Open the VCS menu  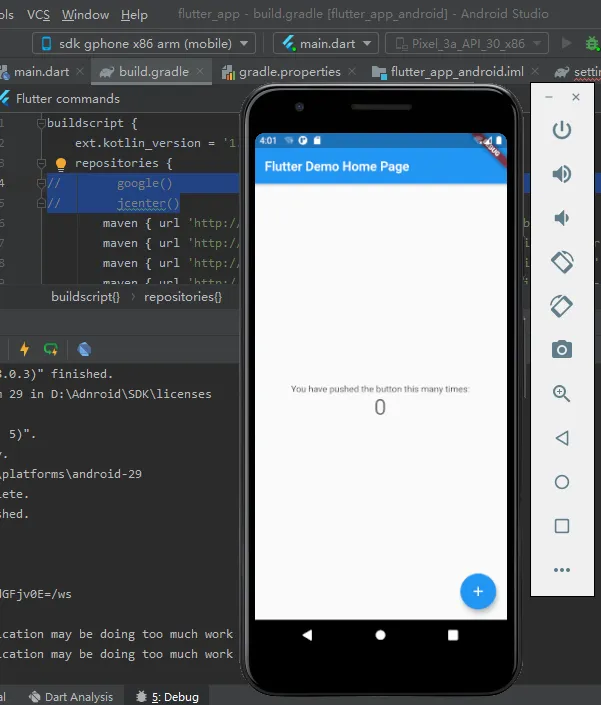tap(38, 14)
